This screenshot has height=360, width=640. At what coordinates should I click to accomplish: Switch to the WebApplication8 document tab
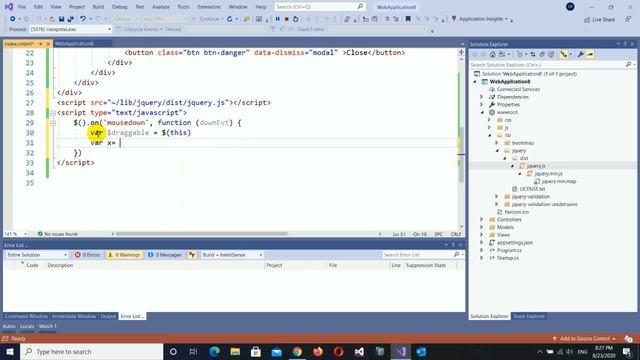(x=74, y=44)
